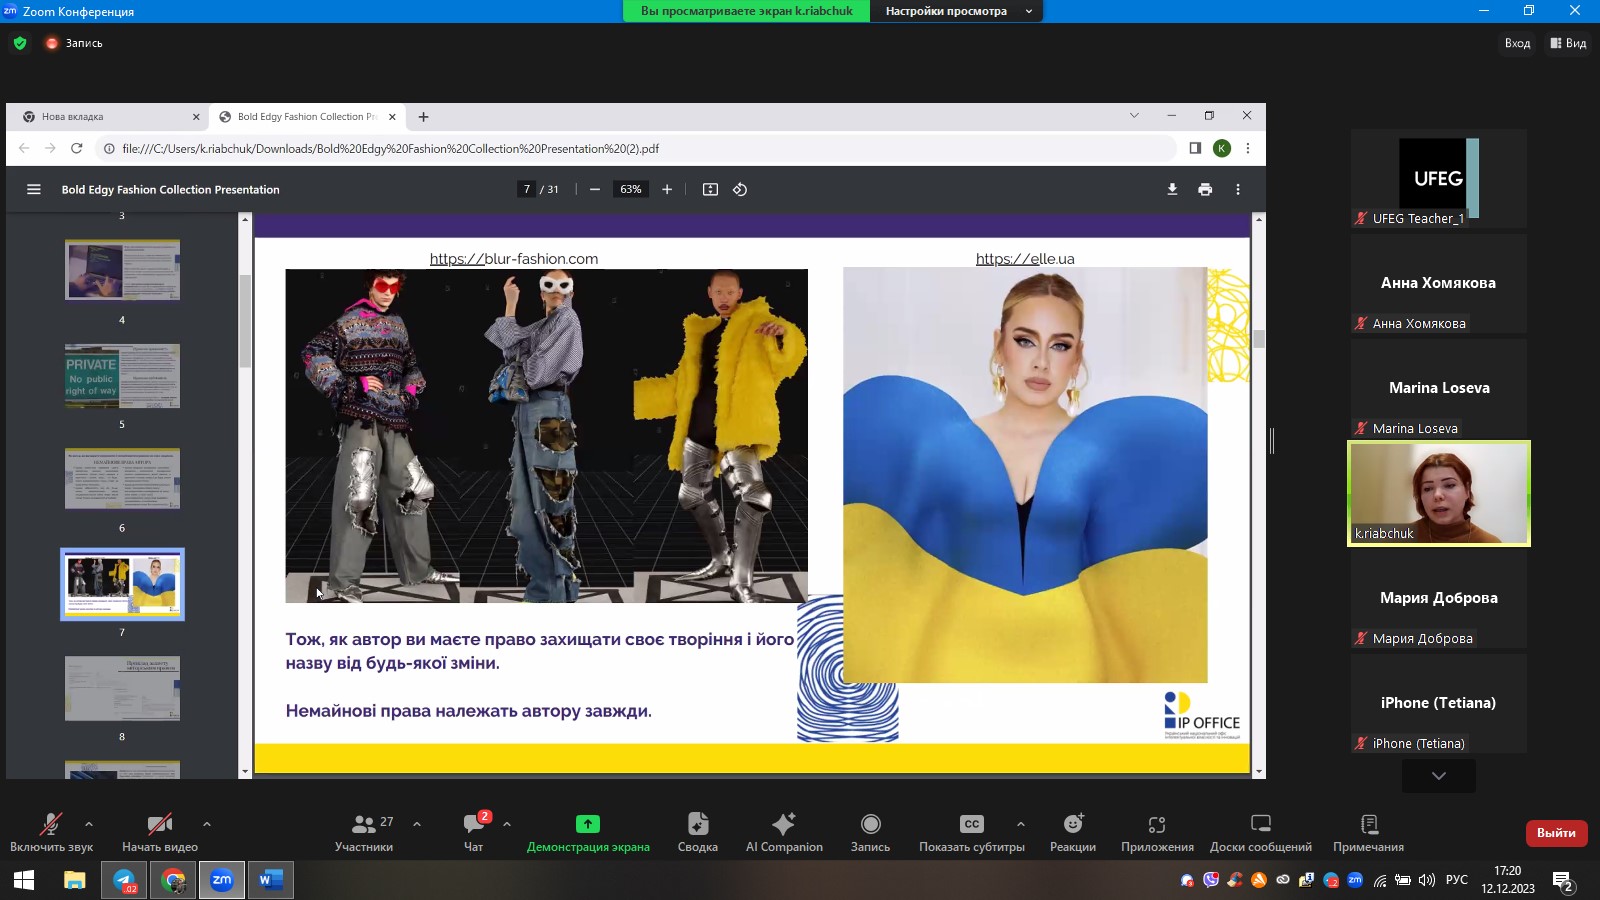Toggle PDF sidebar hamburger menu
This screenshot has height=900, width=1600.
click(x=34, y=189)
